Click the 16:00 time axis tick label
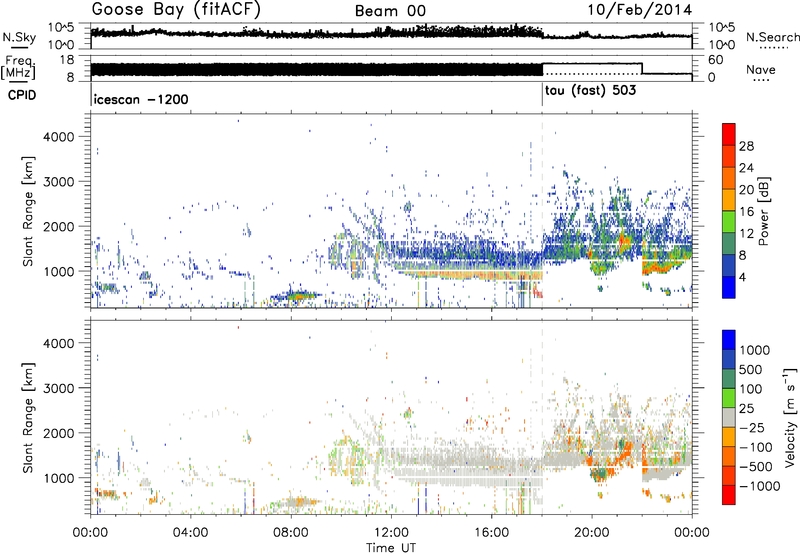The width and height of the screenshot is (800, 554). point(491,532)
